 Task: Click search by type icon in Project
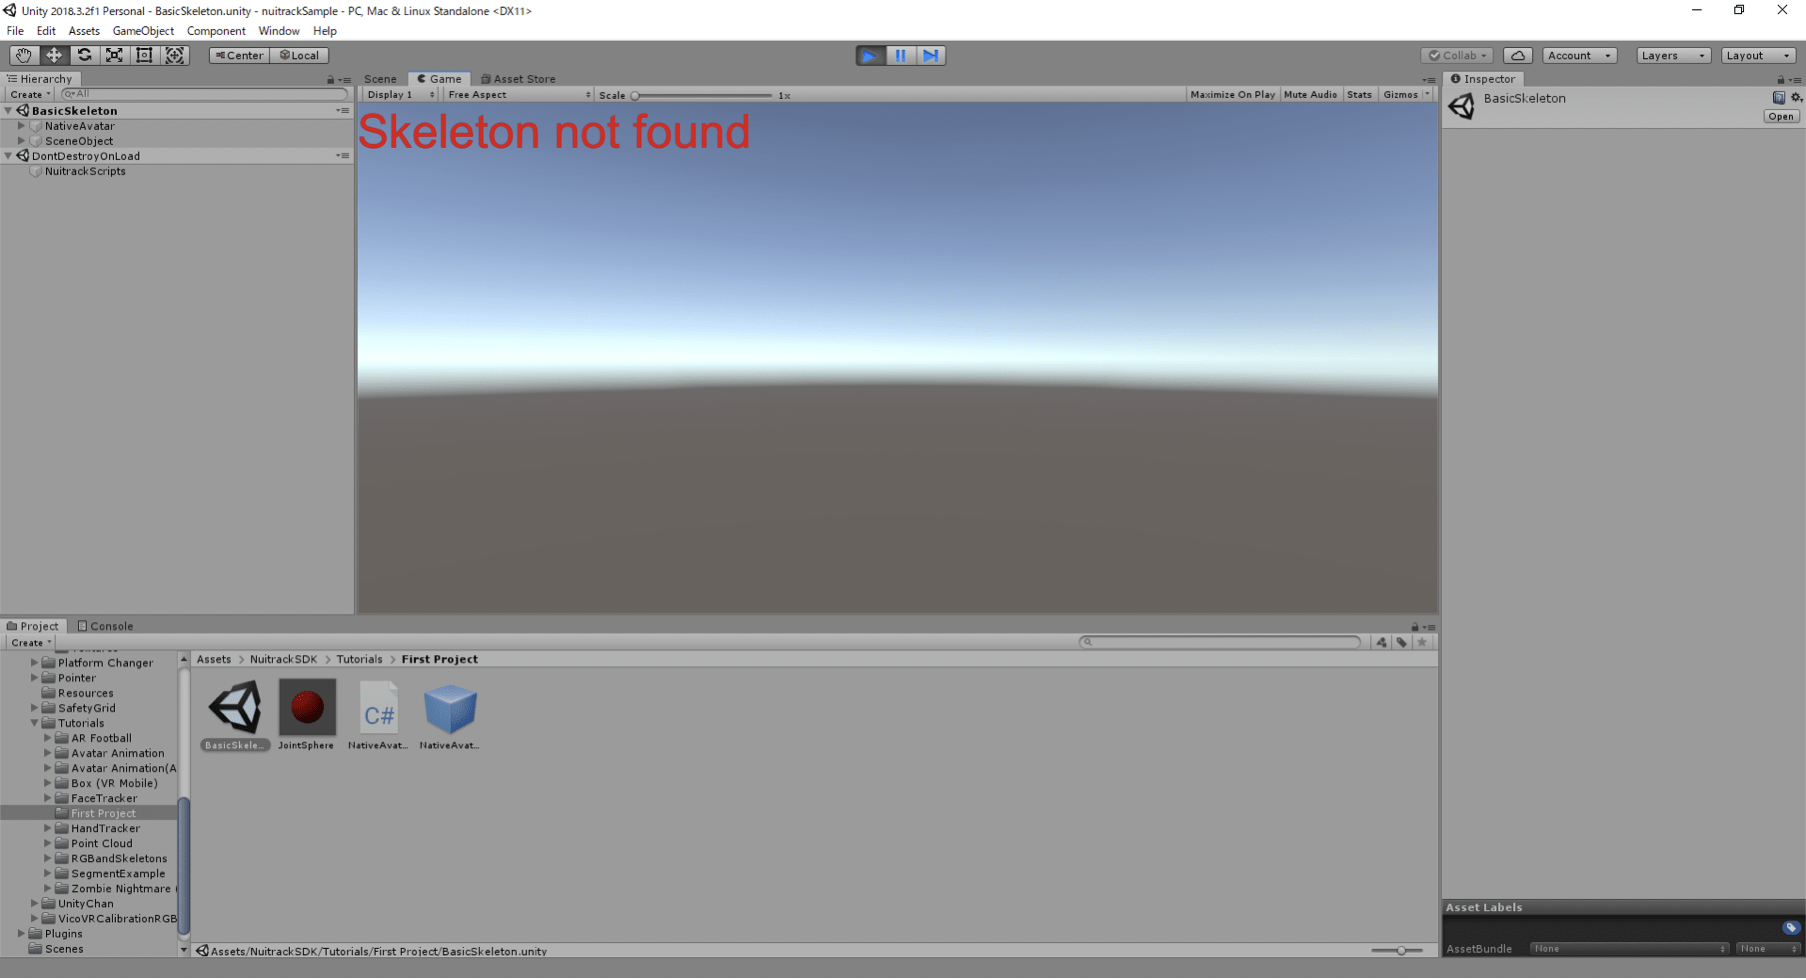point(1382,643)
